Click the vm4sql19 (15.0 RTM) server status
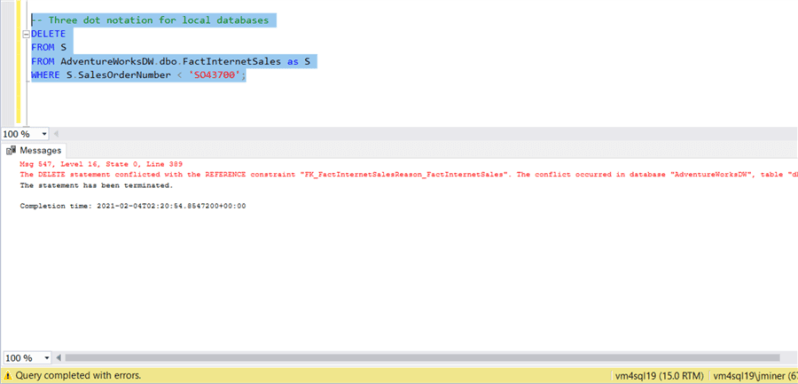This screenshot has height=384, width=798. [x=660, y=376]
